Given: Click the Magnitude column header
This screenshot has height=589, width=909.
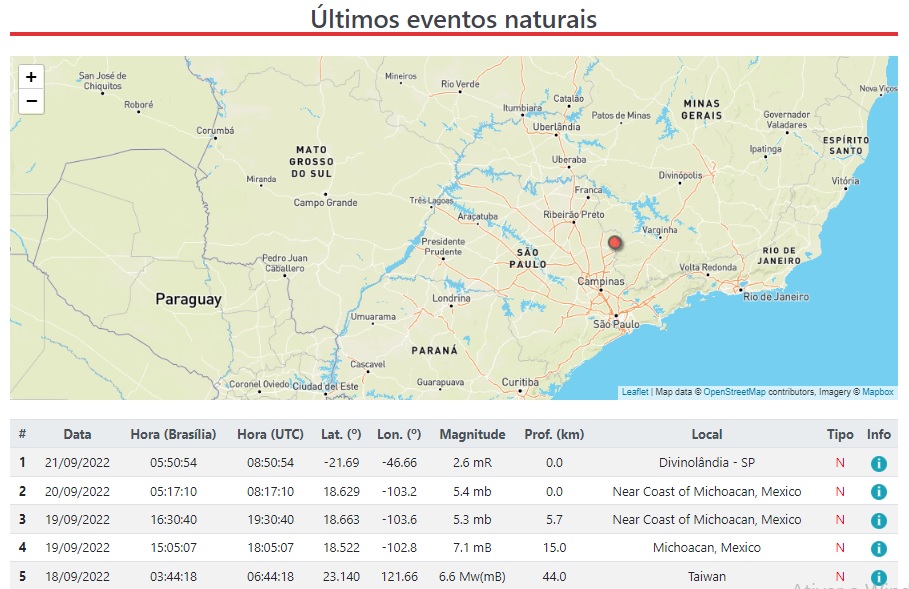Looking at the screenshot, I should (470, 434).
